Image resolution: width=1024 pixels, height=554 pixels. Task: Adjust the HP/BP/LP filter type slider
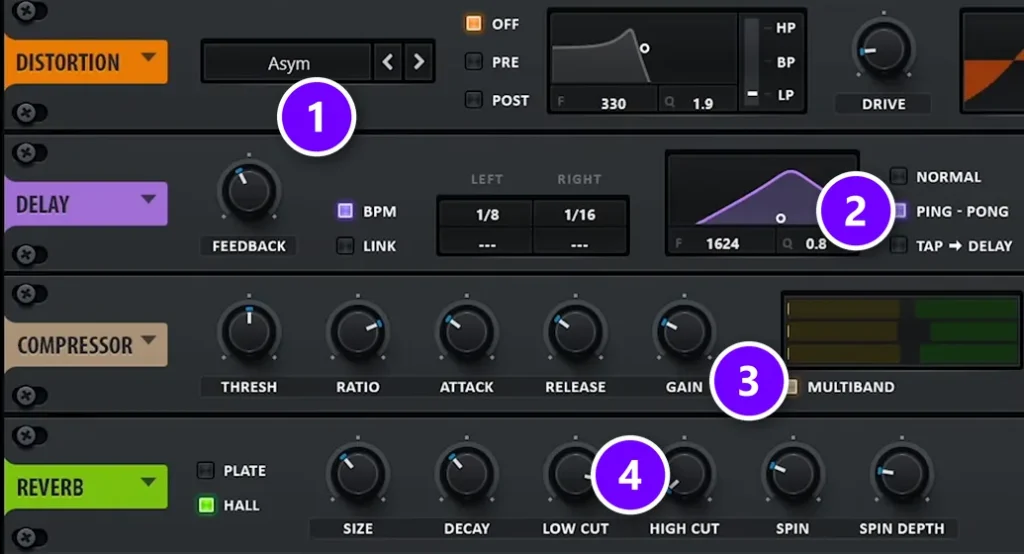[x=752, y=61]
